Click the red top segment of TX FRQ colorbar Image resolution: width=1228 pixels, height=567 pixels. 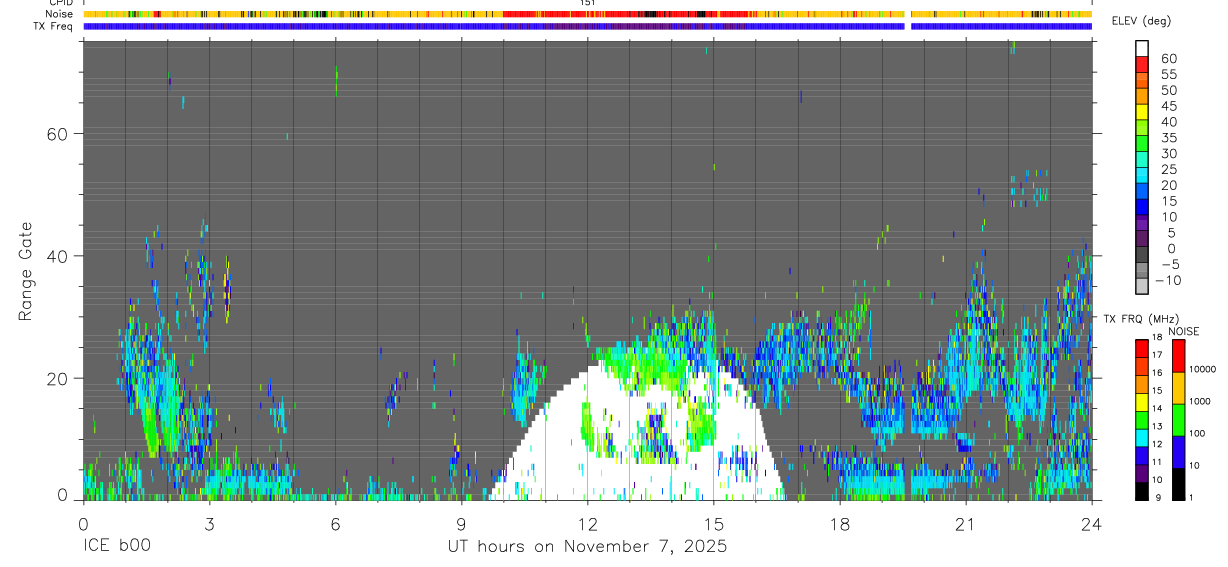coord(1142,347)
